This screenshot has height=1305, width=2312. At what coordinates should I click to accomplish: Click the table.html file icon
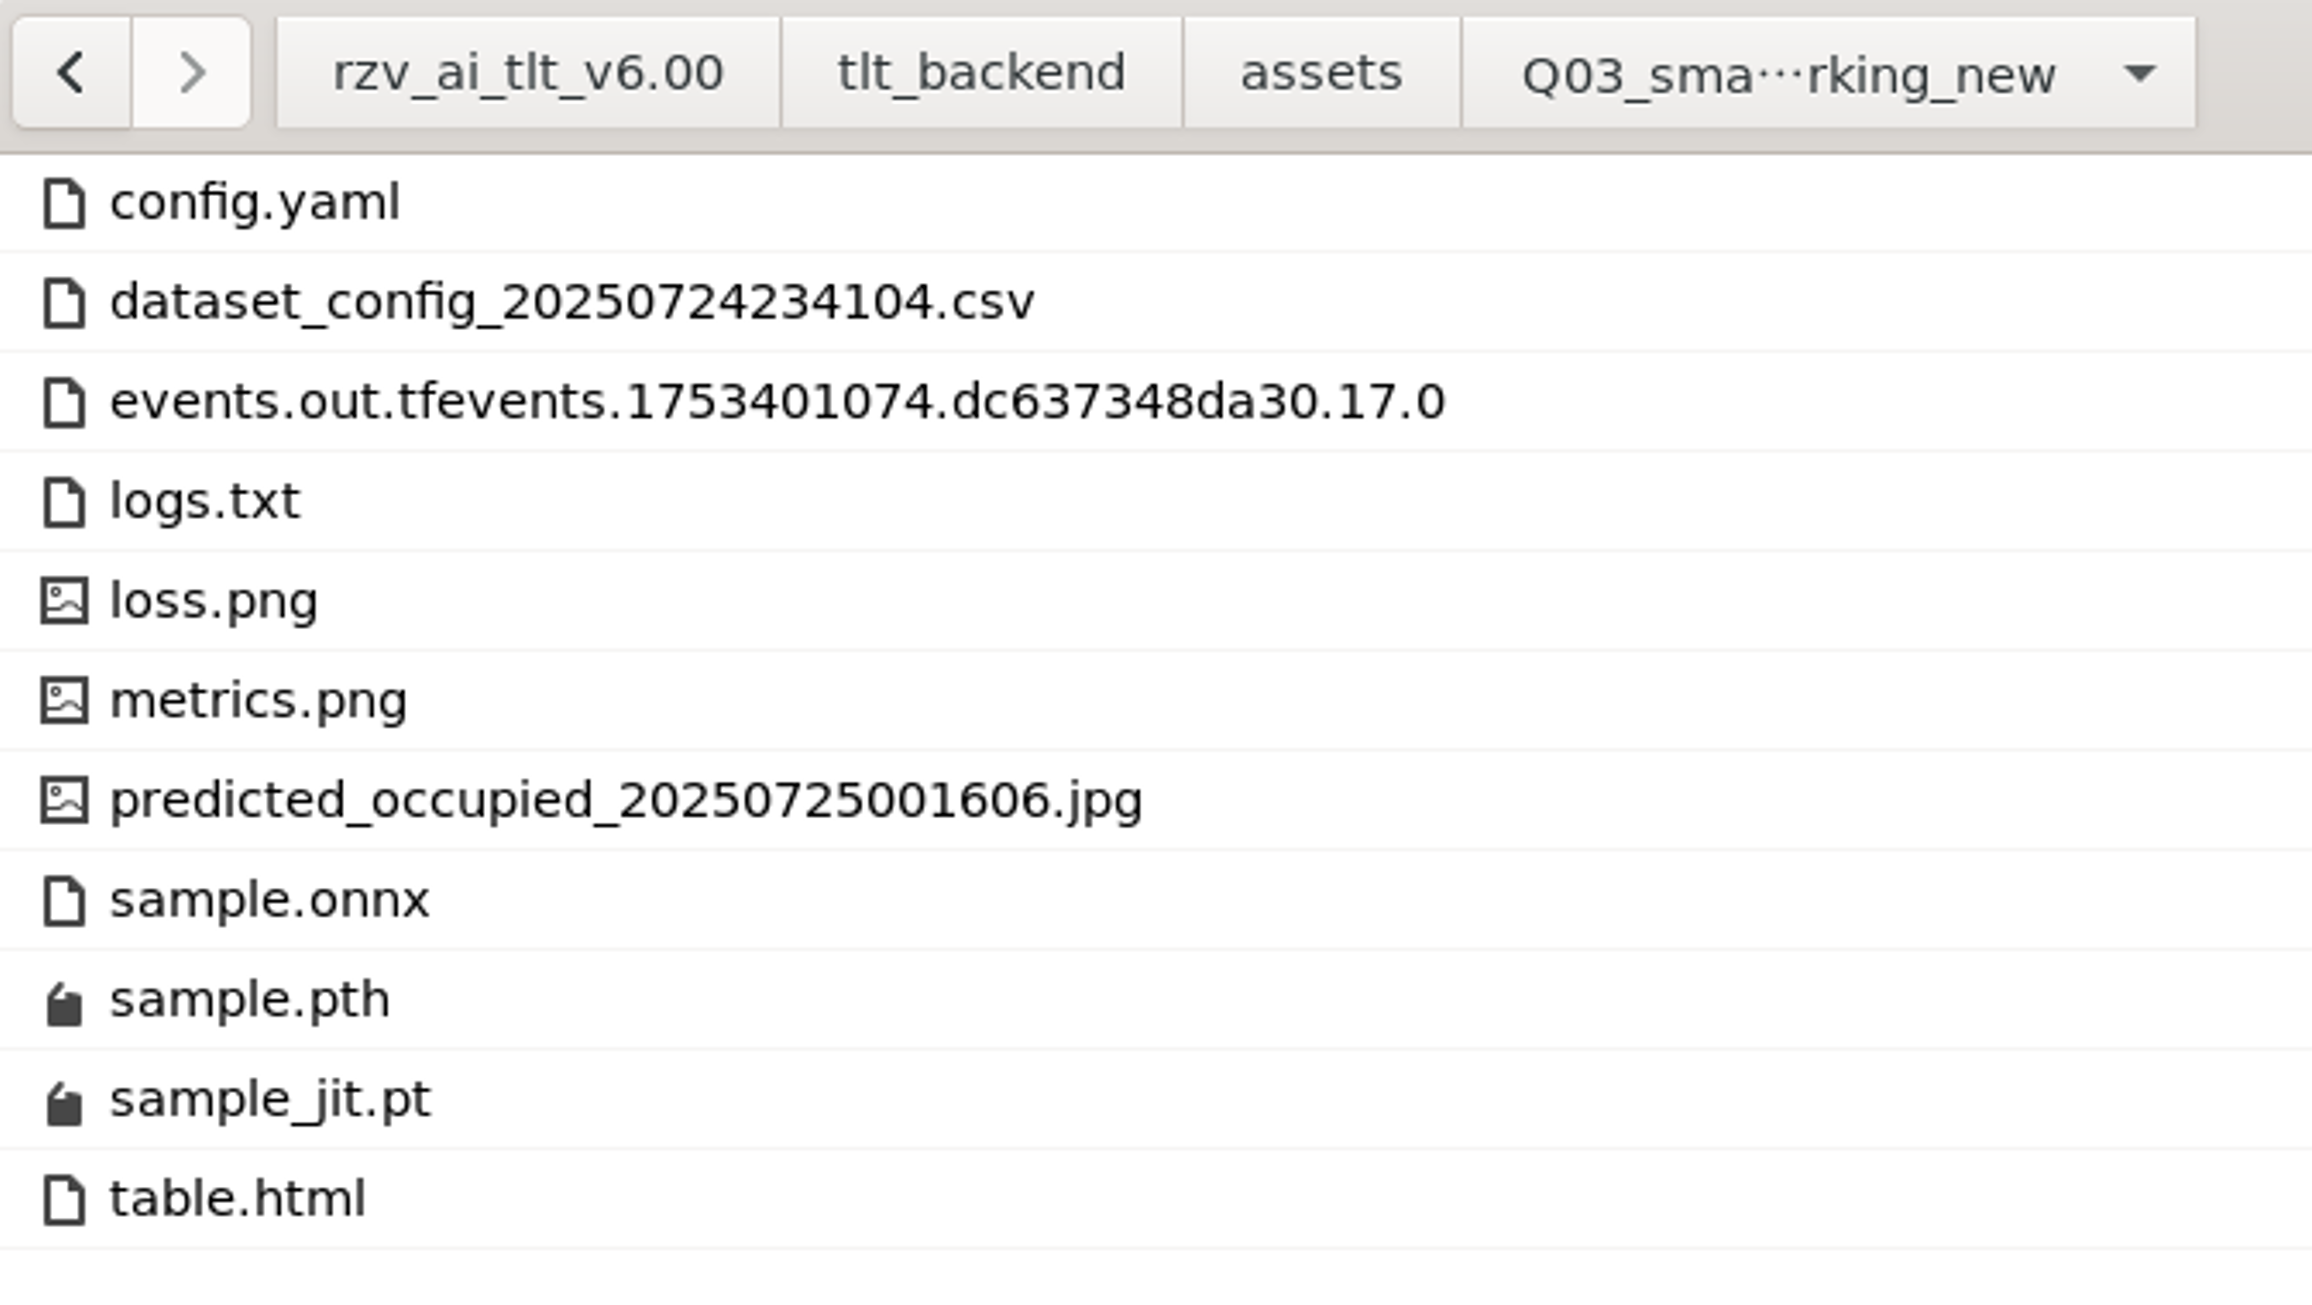point(64,1199)
